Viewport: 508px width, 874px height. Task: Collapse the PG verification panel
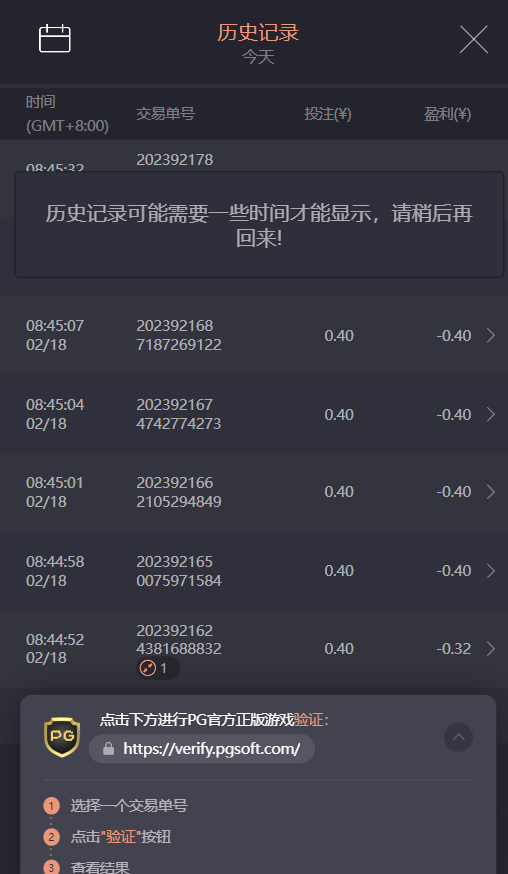tap(458, 737)
